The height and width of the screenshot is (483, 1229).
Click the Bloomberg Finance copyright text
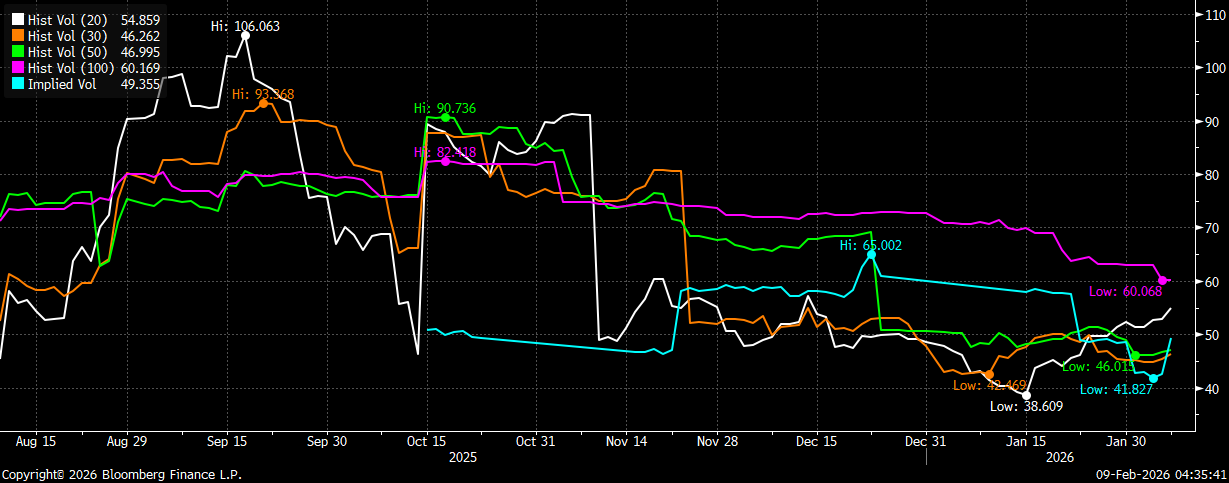pos(121,475)
